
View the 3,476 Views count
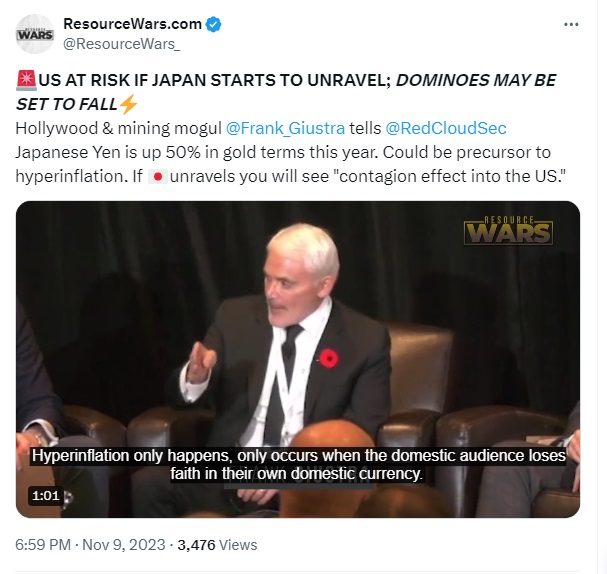click(217, 545)
